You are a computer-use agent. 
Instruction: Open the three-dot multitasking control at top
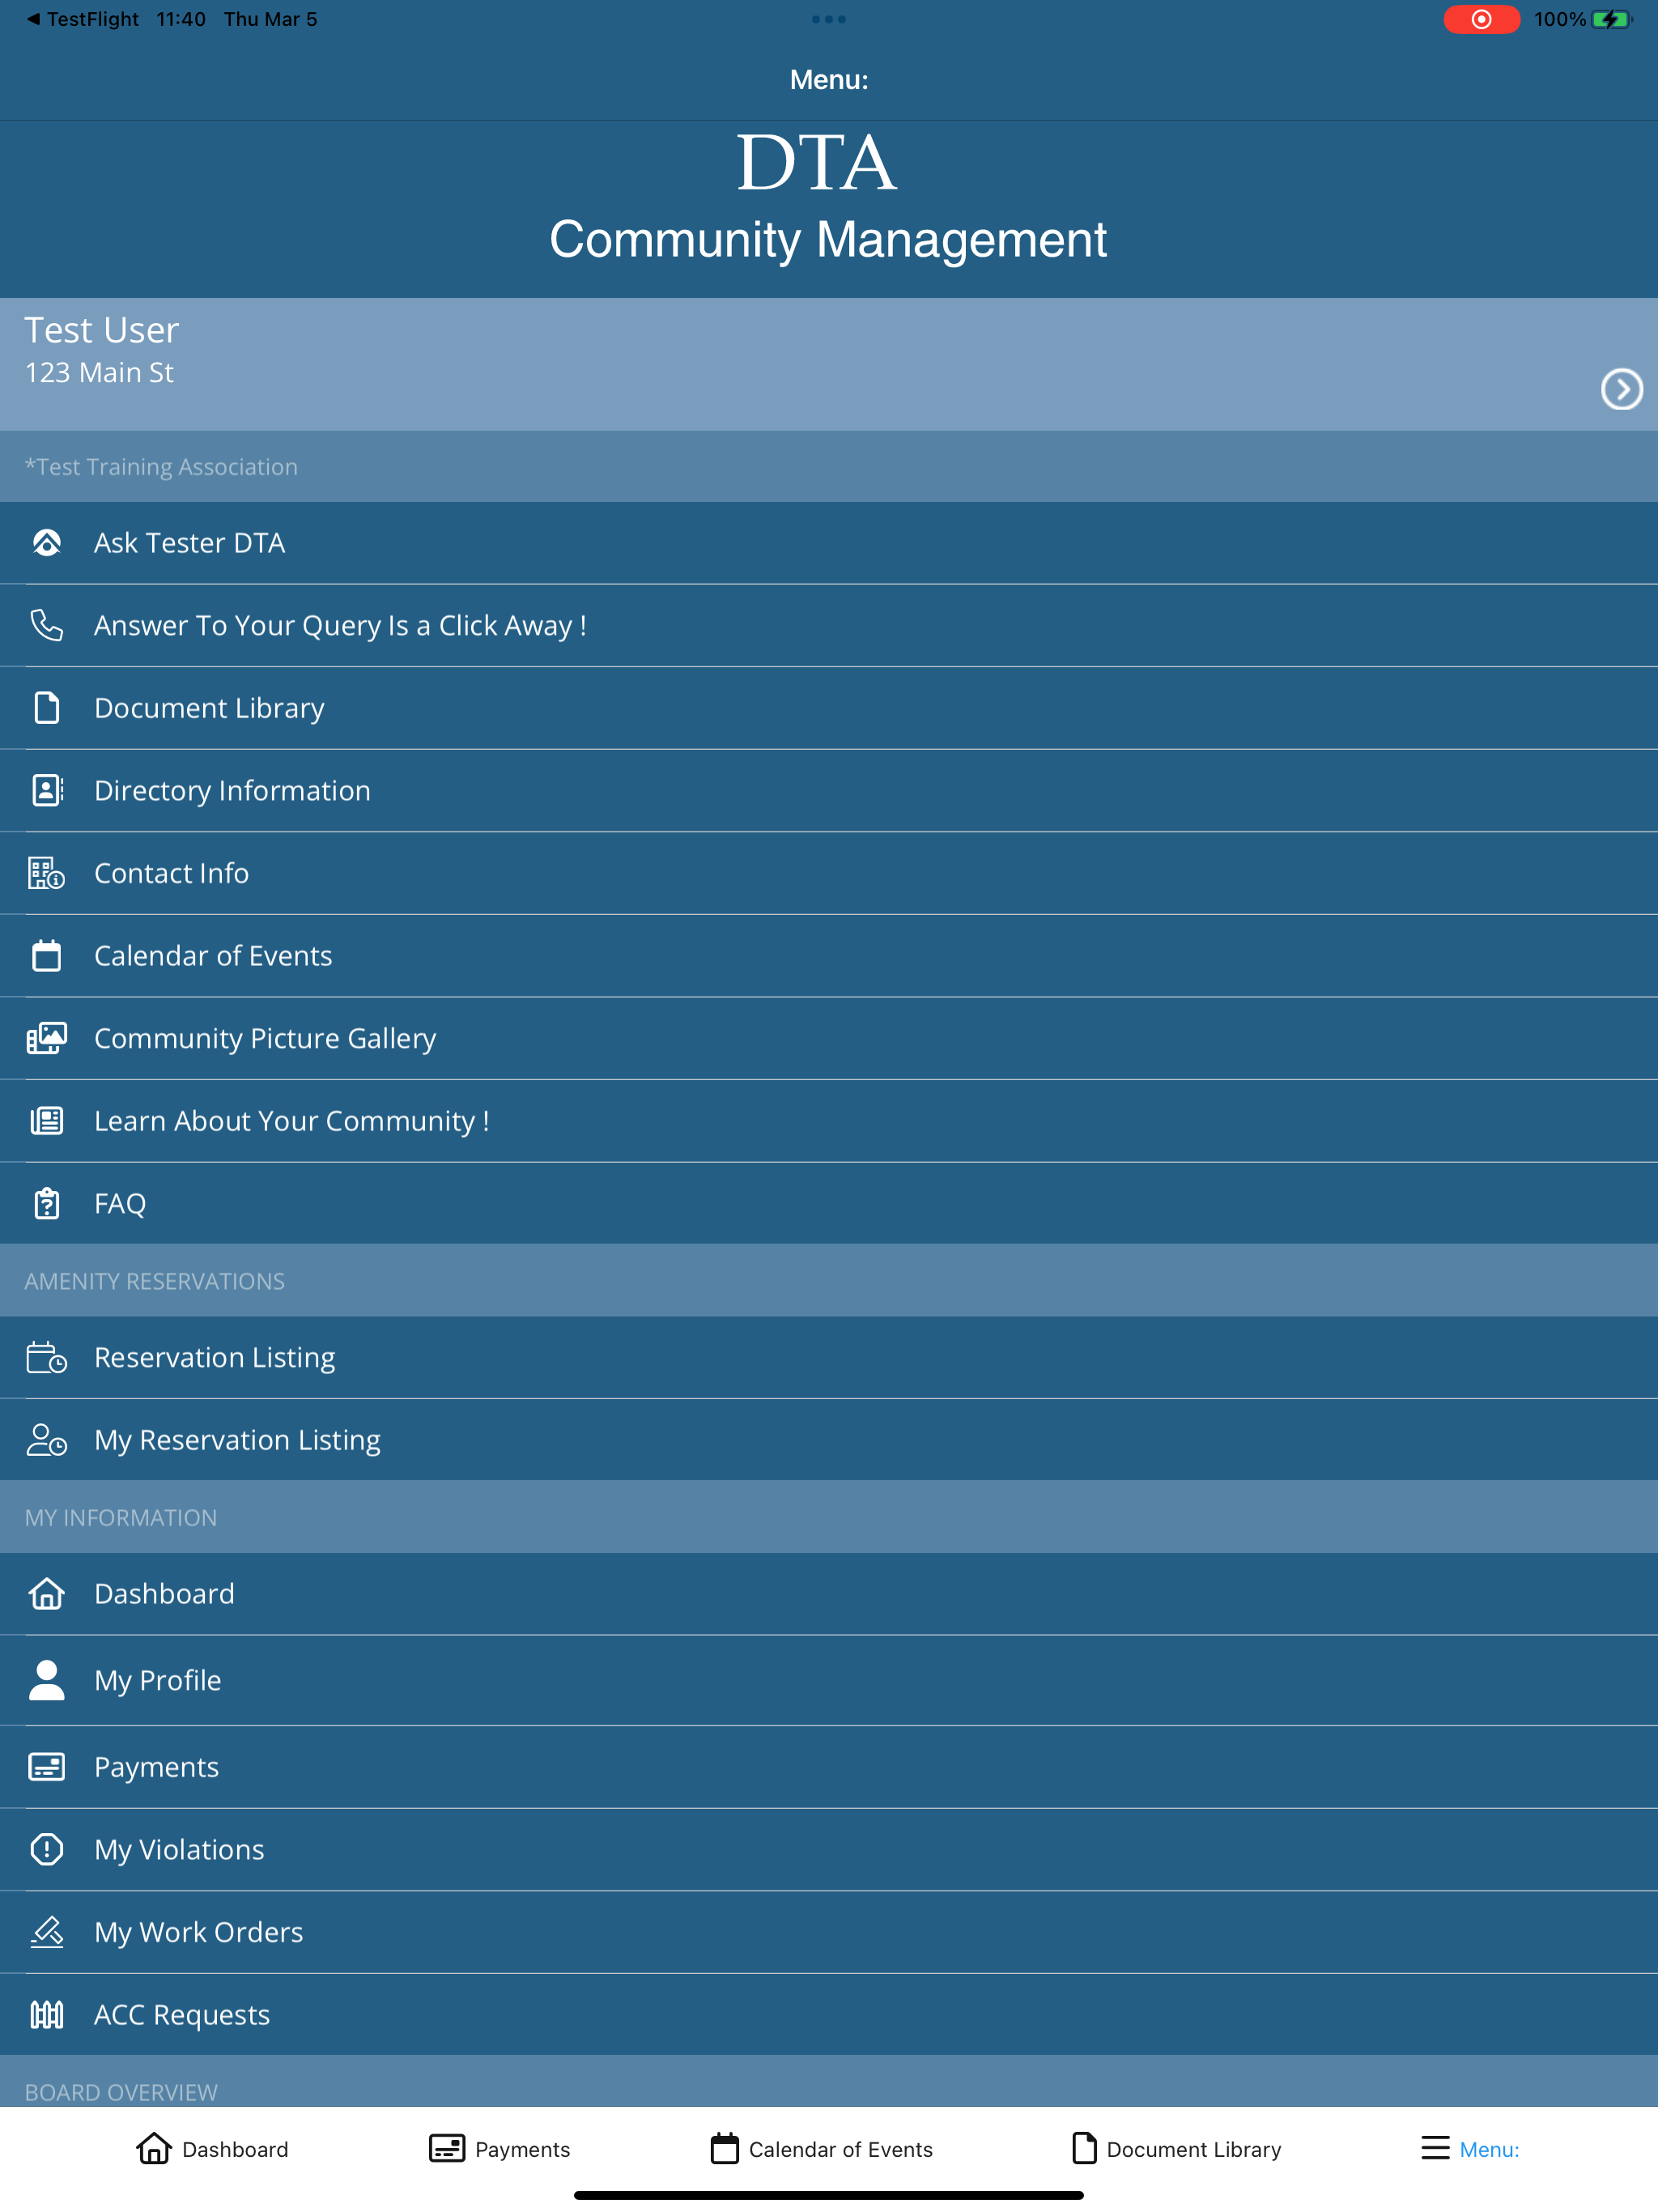coord(829,19)
